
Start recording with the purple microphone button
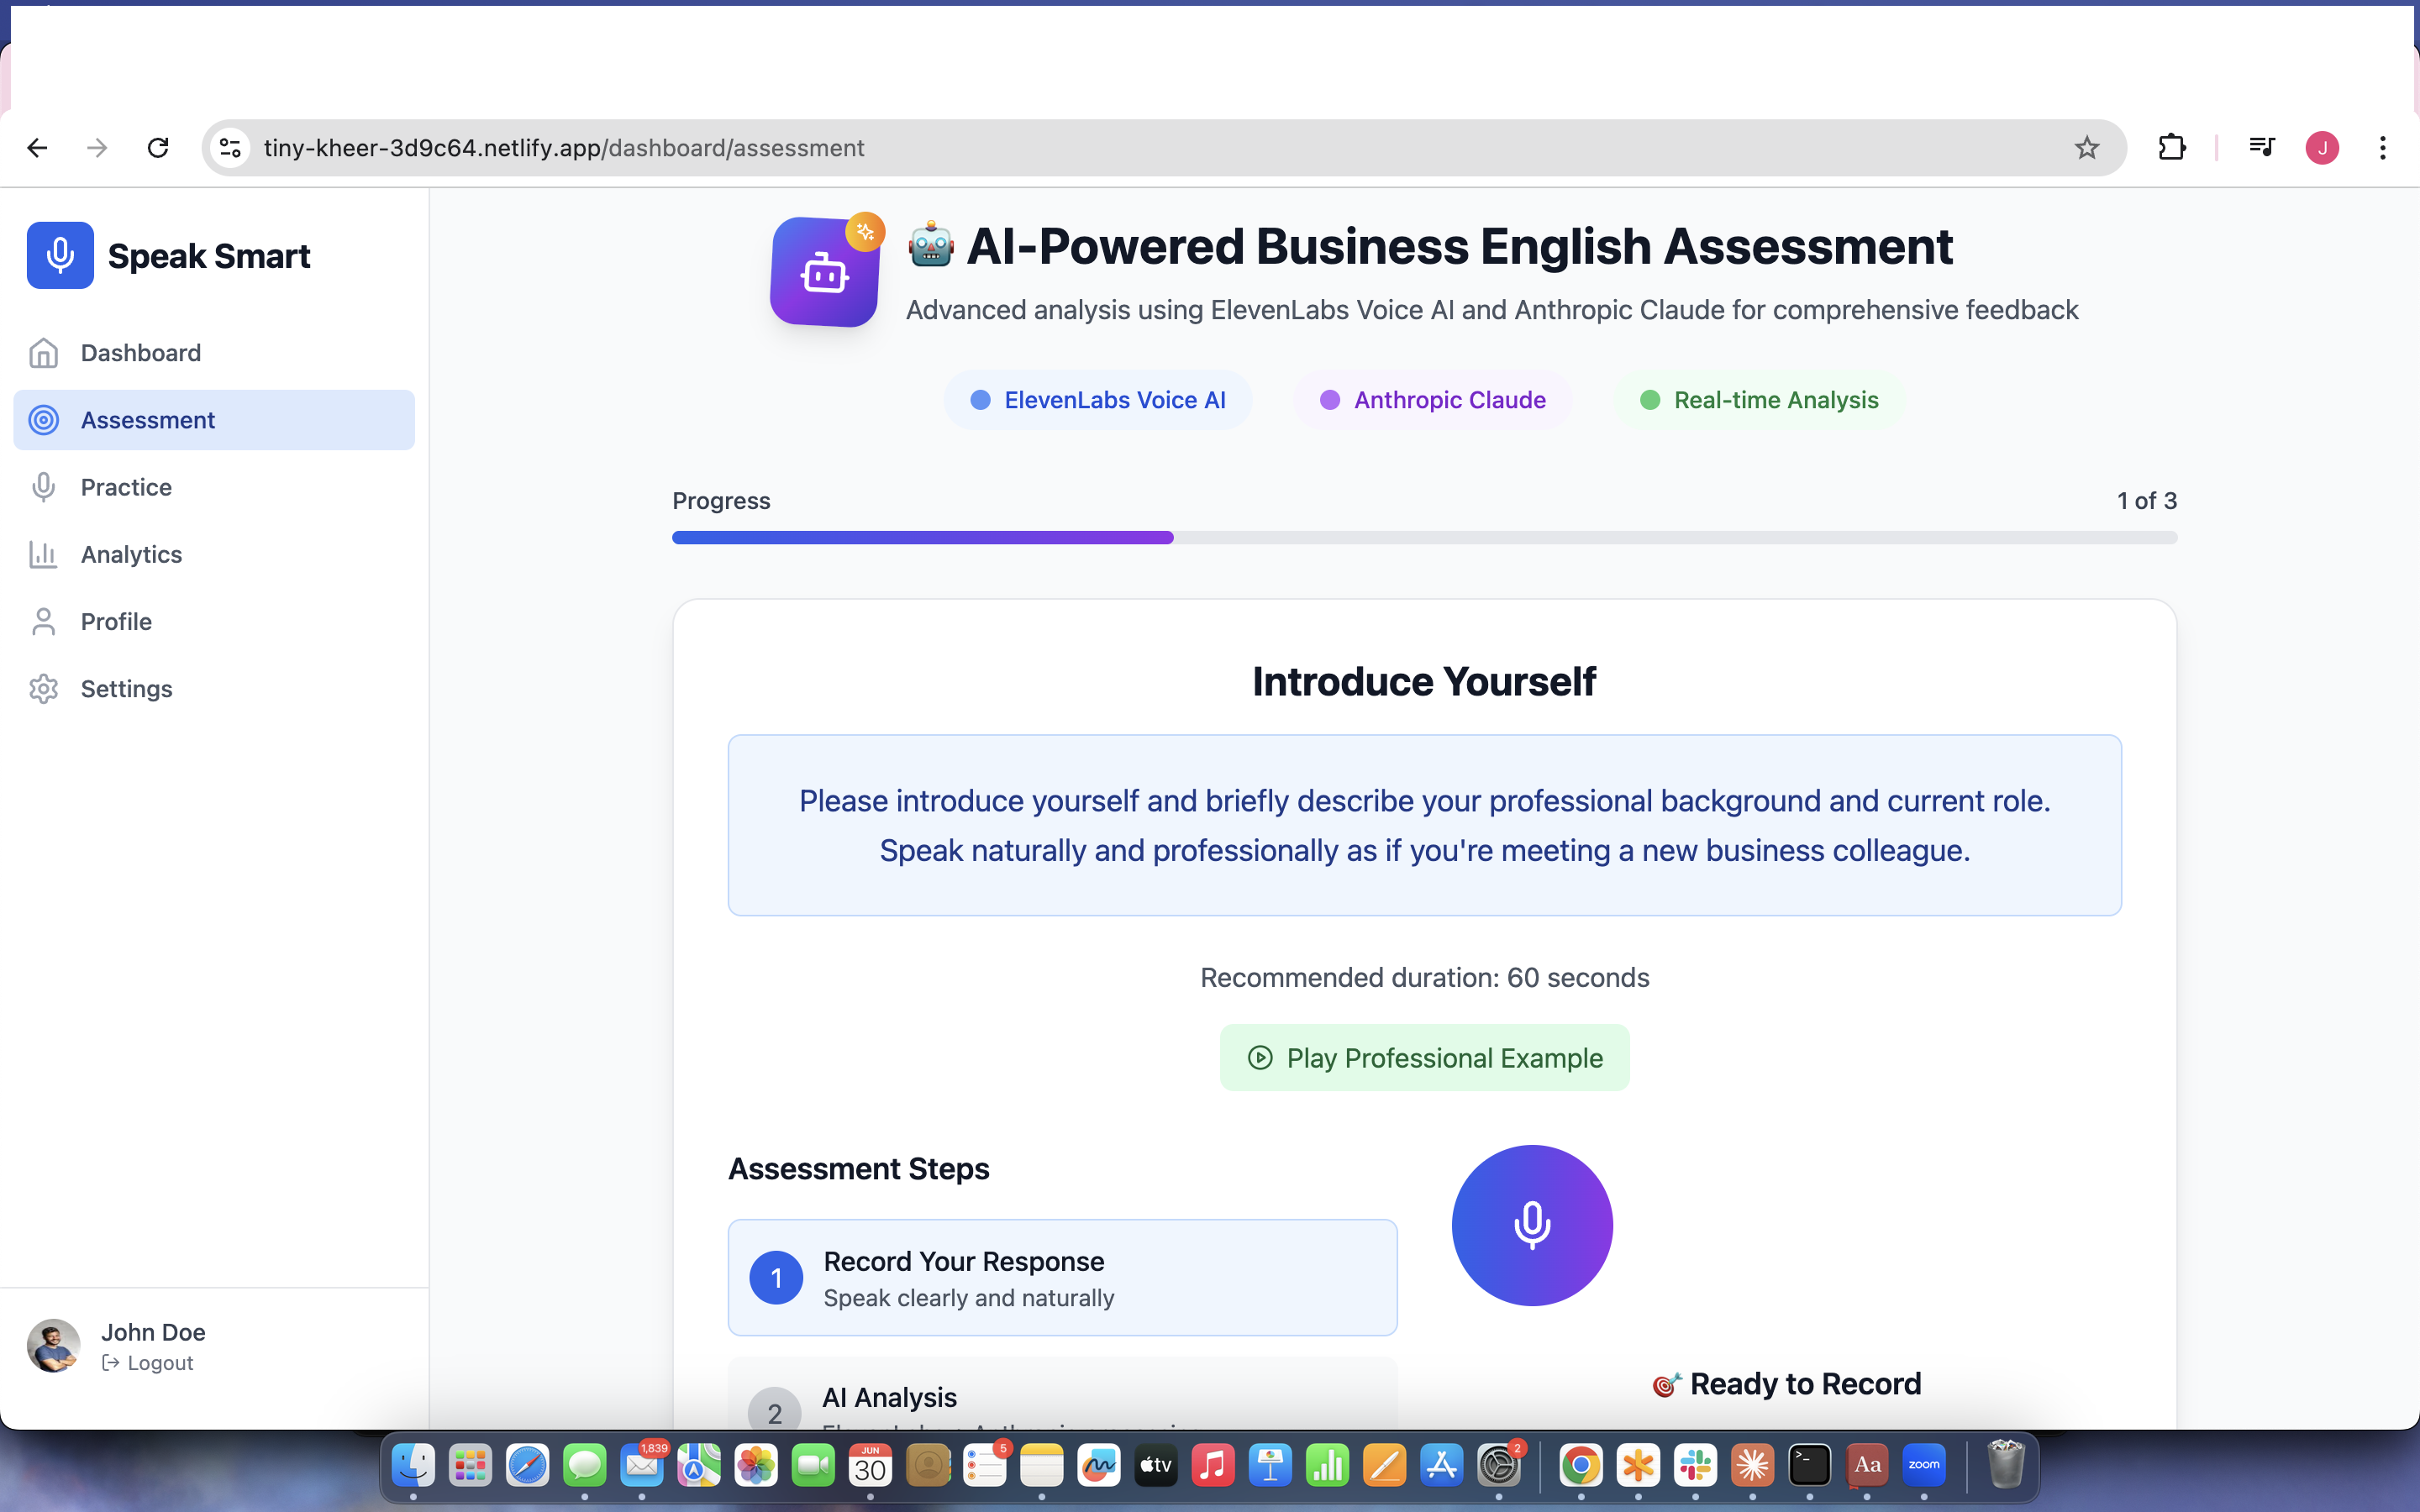tap(1531, 1225)
